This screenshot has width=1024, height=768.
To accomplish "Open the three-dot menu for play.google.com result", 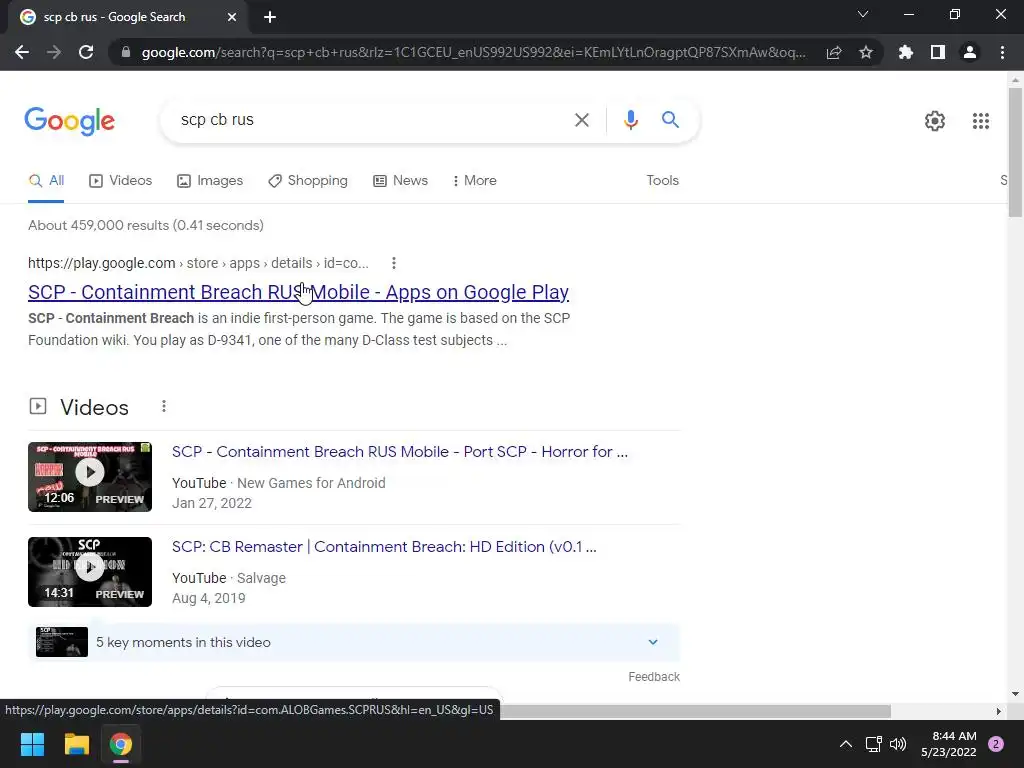I will [x=393, y=263].
